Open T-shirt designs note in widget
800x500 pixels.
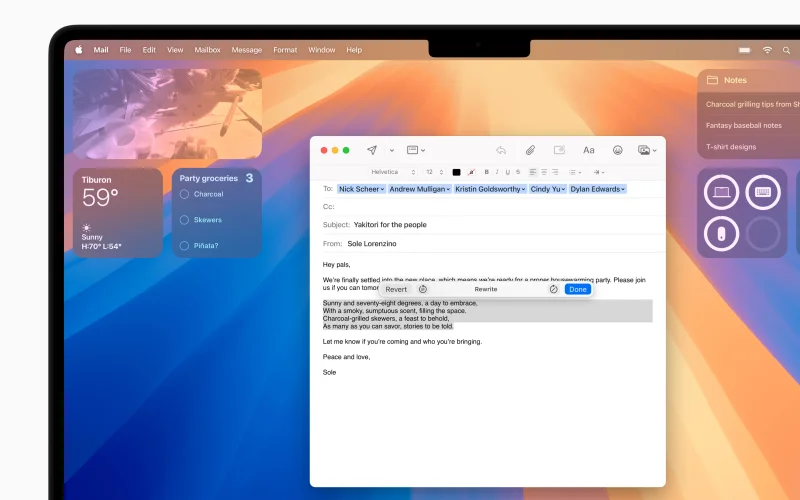(731, 146)
